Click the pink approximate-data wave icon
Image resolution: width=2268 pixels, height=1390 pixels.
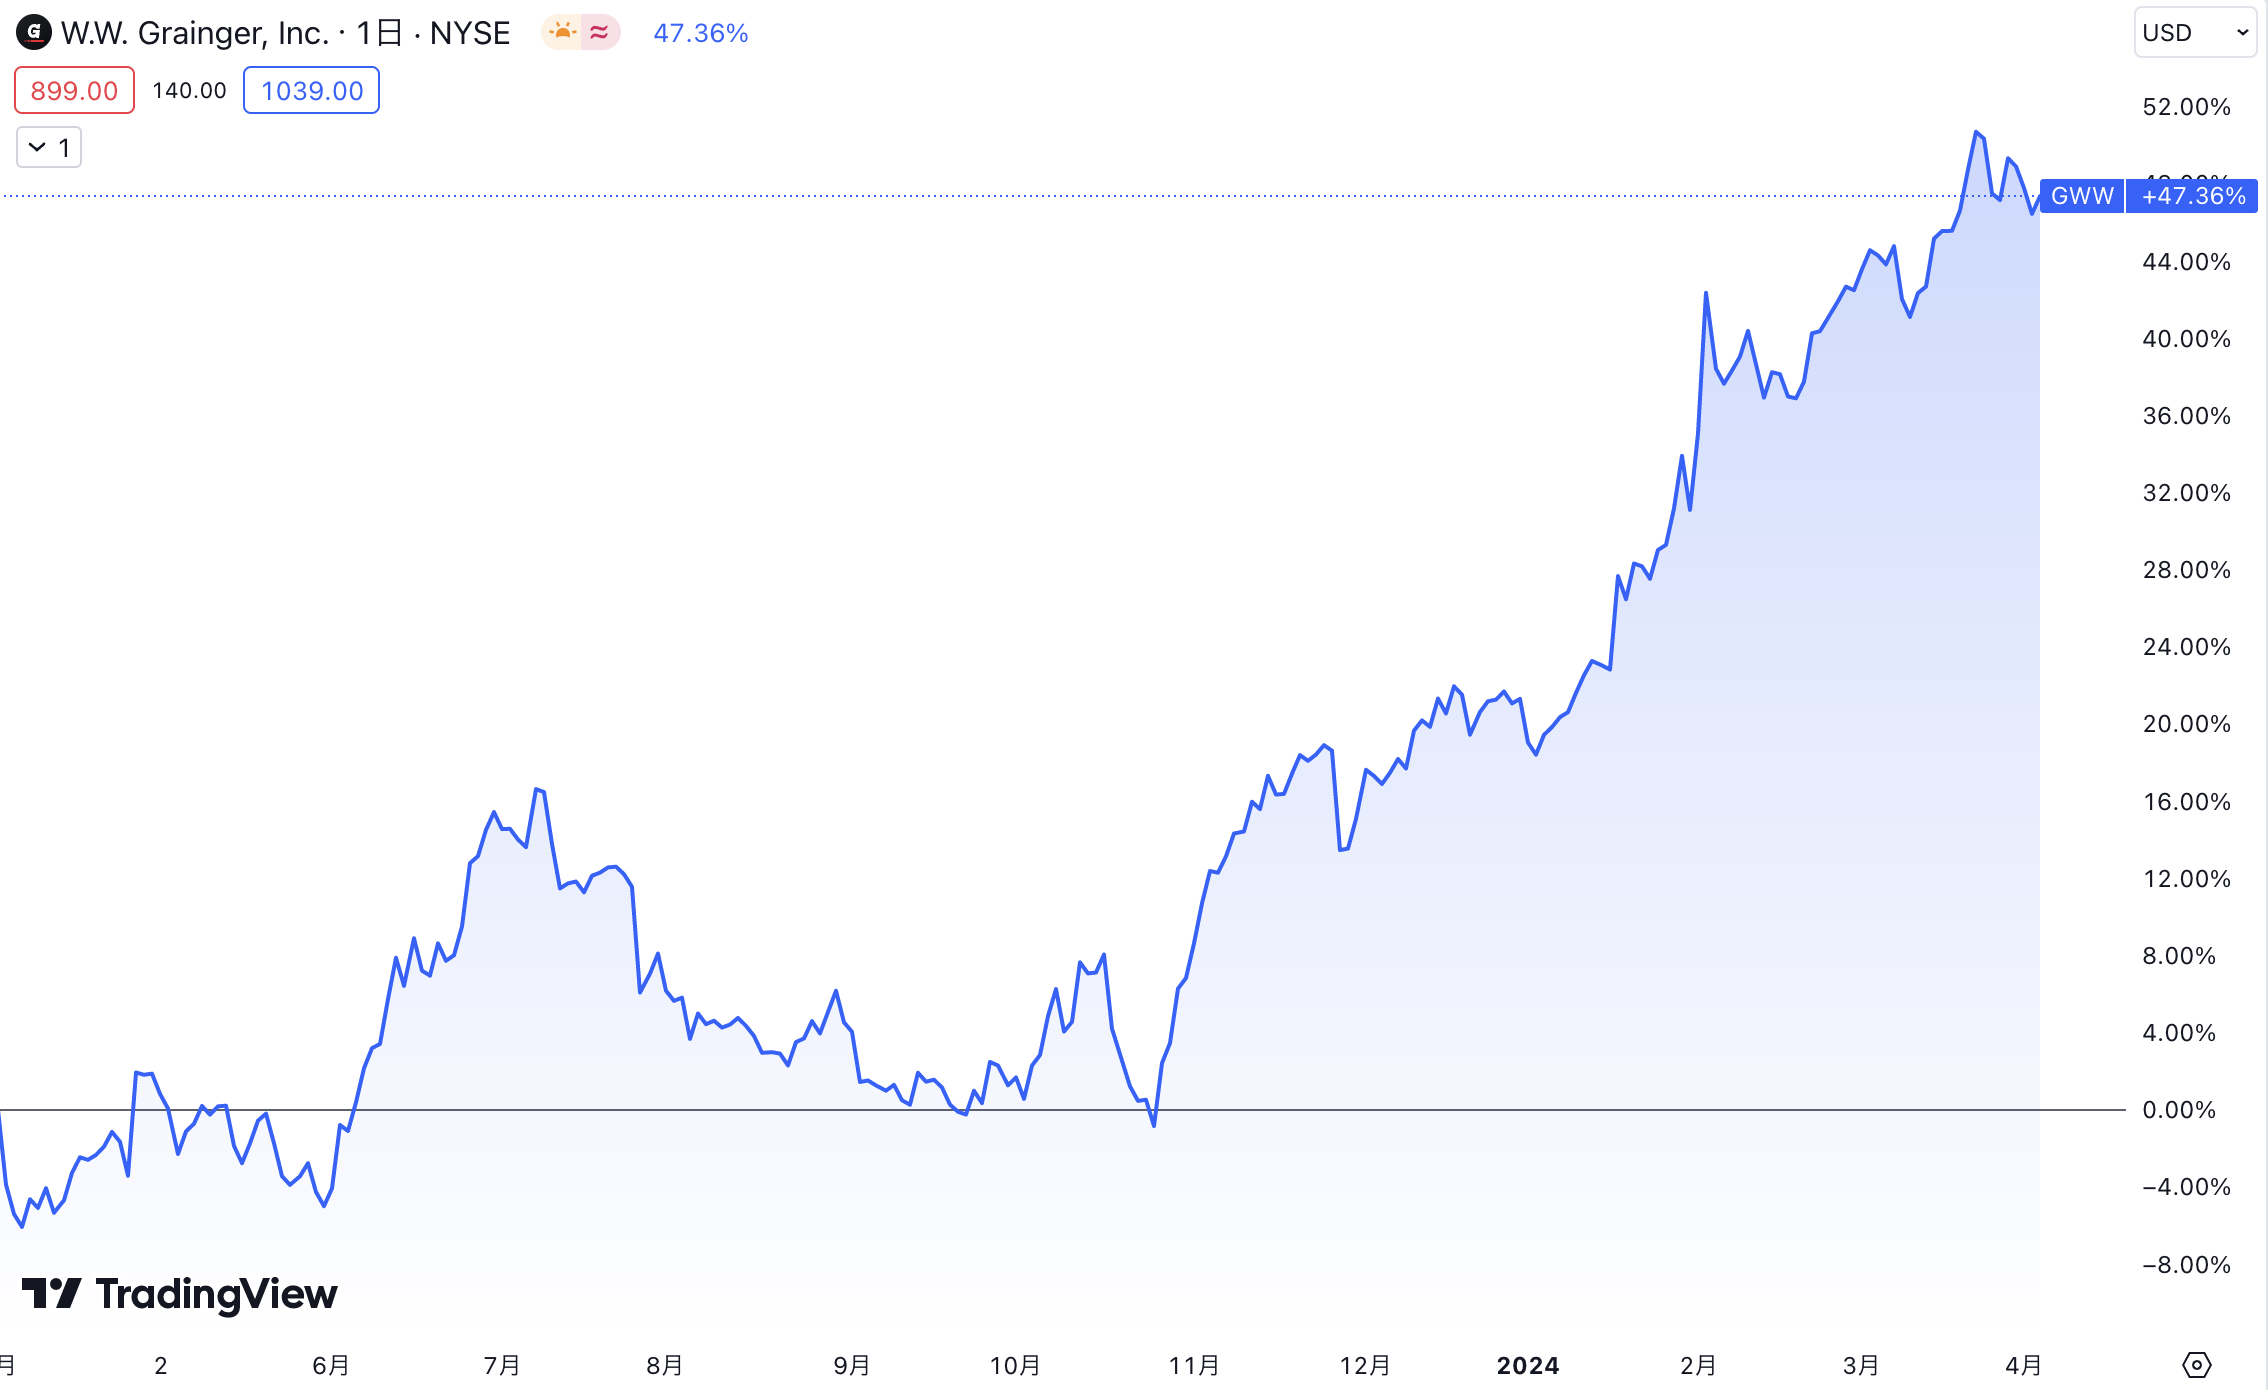[600, 33]
